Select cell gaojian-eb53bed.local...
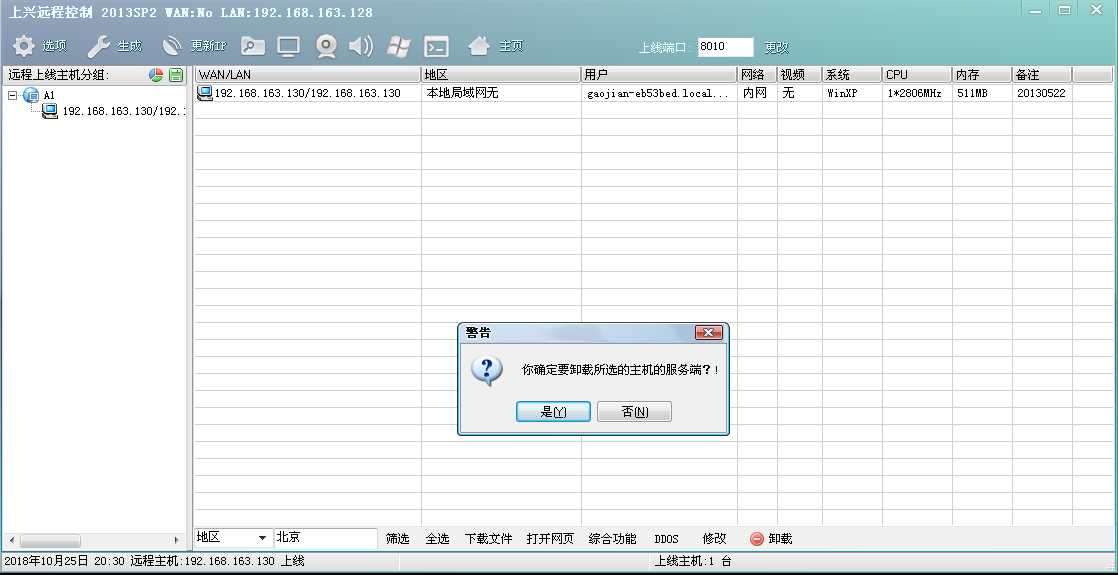Screen dimensions: 1118x575 click(658, 93)
